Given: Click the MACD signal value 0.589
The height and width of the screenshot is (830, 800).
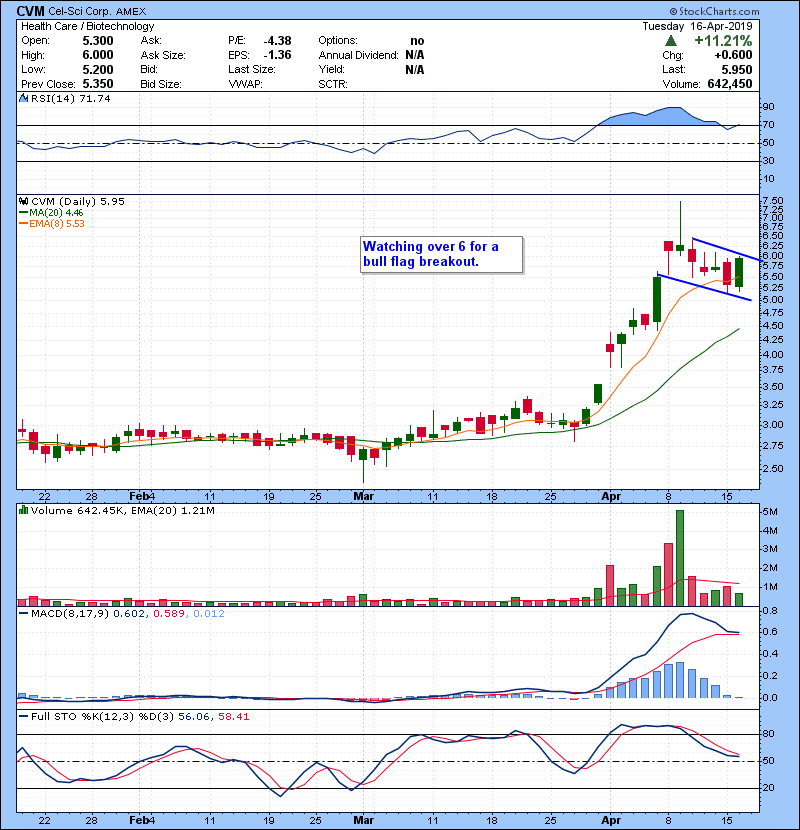Looking at the screenshot, I should 169,614.
